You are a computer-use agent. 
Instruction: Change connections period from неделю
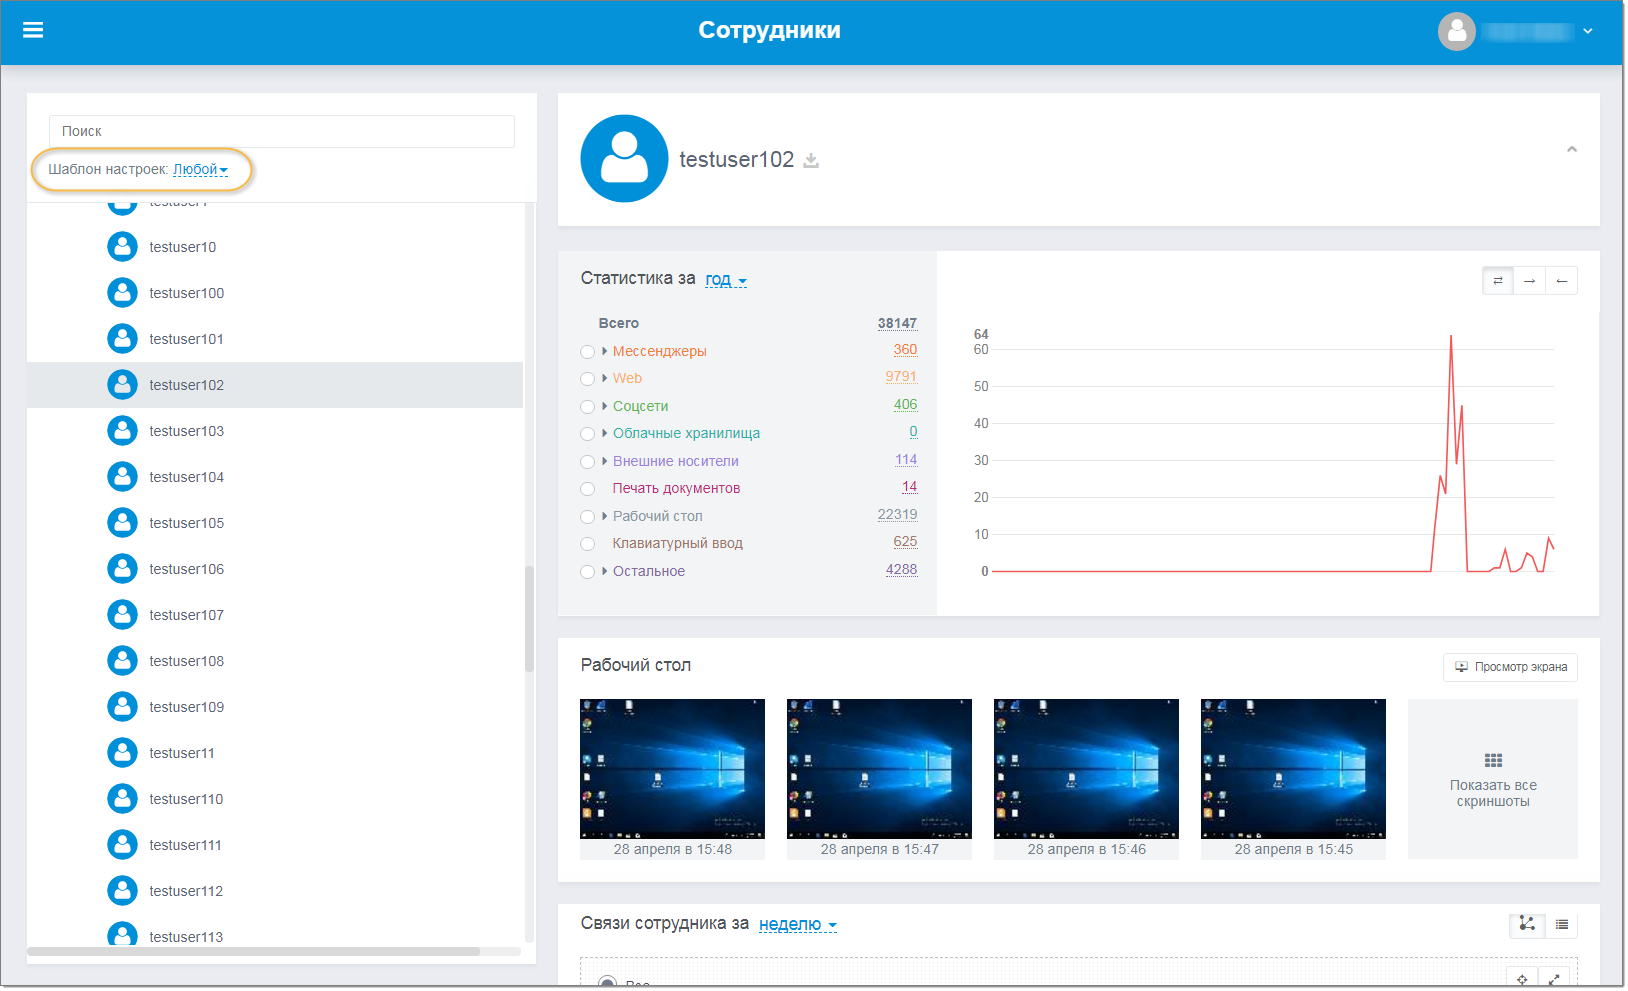point(797,925)
